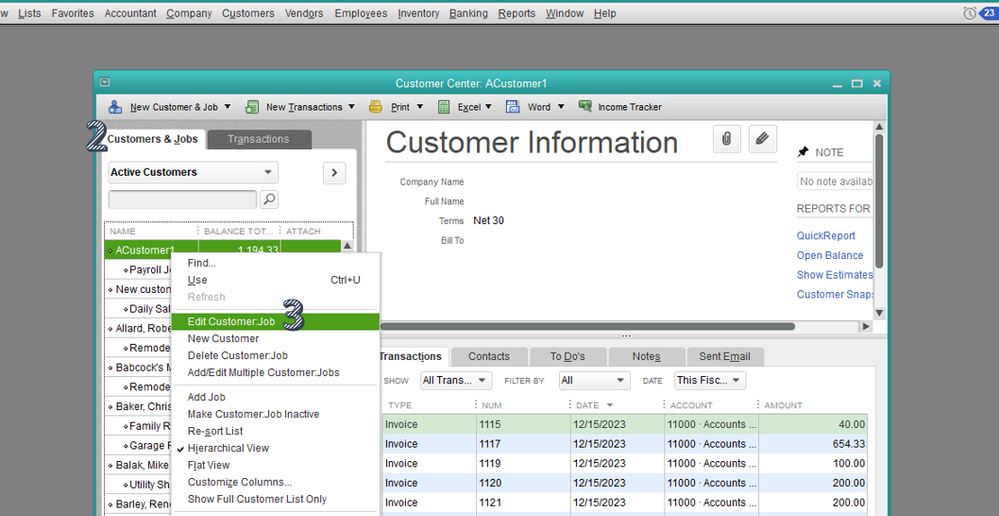Choose Find... in context menu
Image resolution: width=999 pixels, height=516 pixels.
pos(201,263)
